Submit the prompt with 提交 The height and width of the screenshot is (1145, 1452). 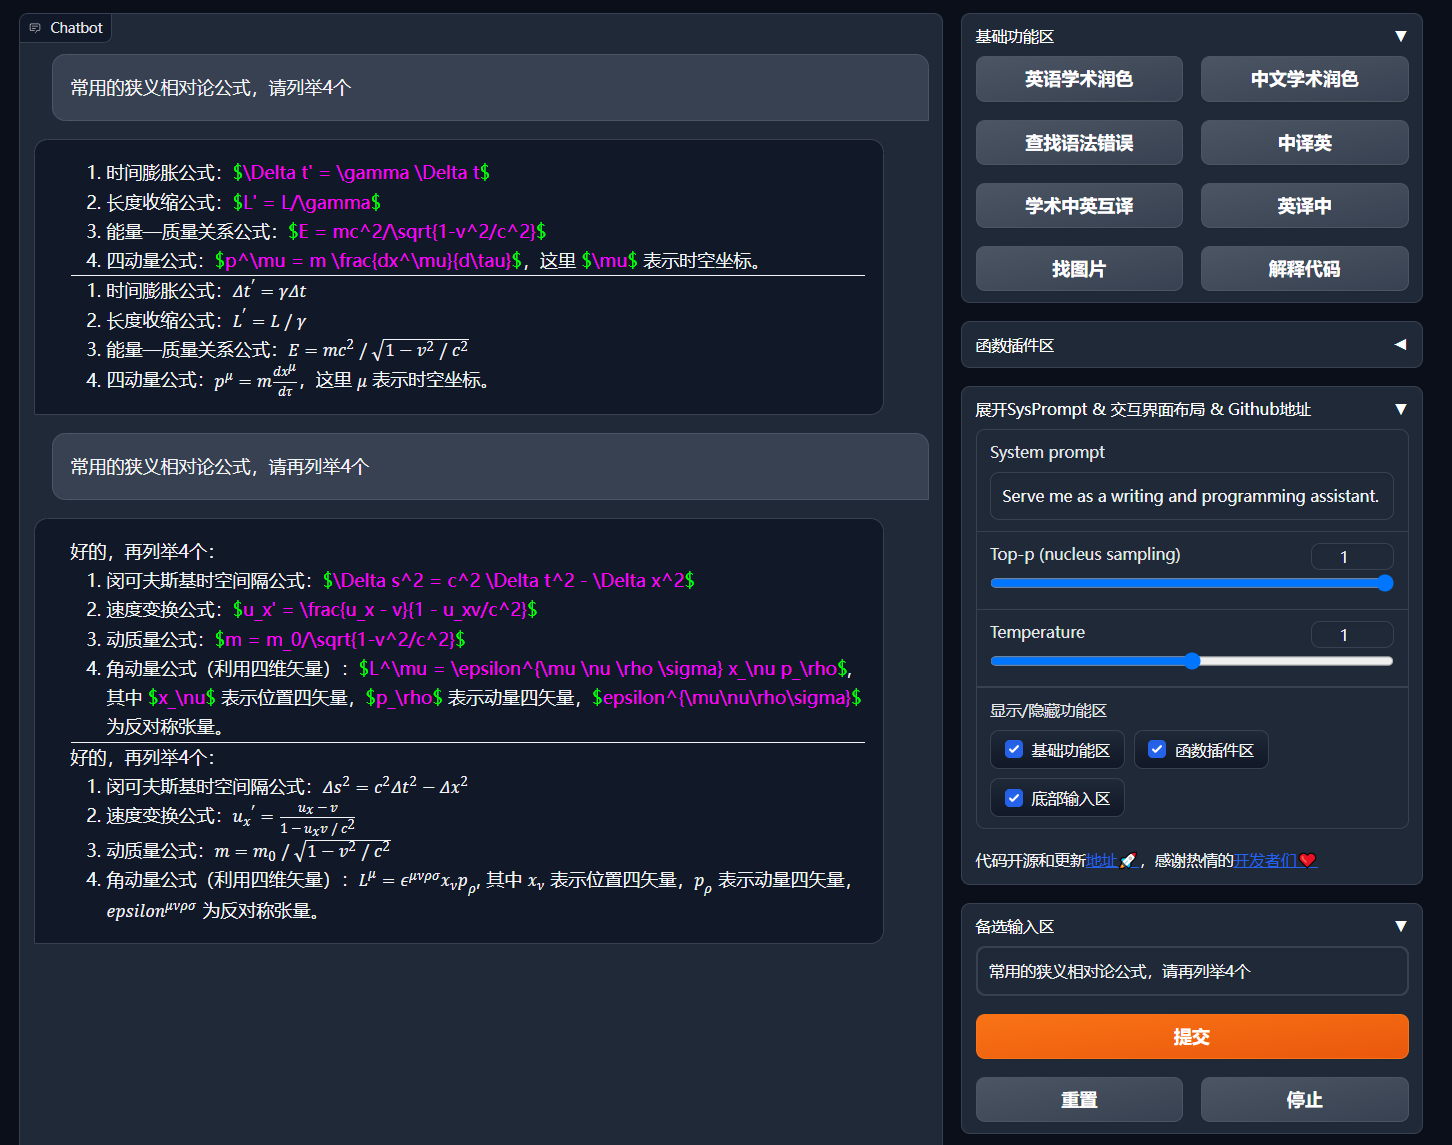pyautogui.click(x=1191, y=1037)
